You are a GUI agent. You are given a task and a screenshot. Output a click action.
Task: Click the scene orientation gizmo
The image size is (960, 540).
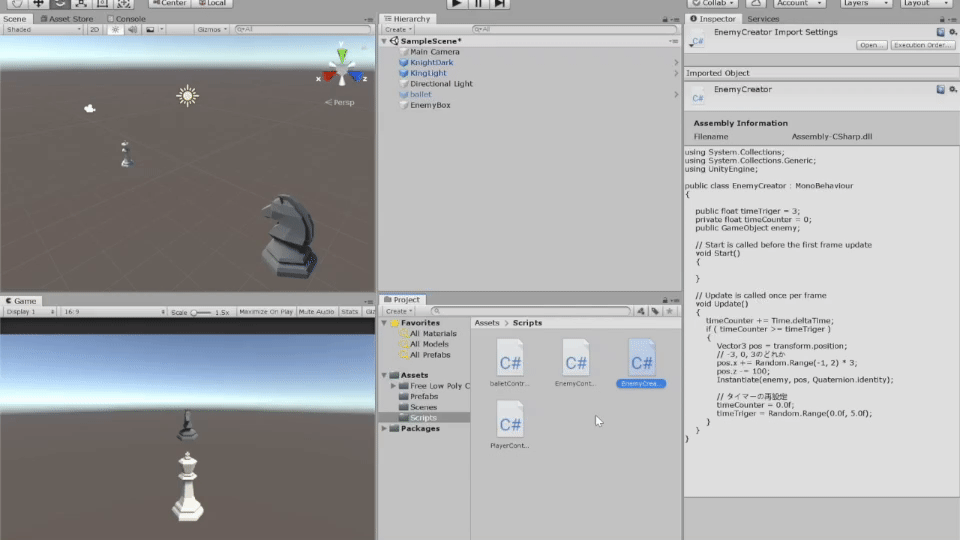[x=342, y=71]
